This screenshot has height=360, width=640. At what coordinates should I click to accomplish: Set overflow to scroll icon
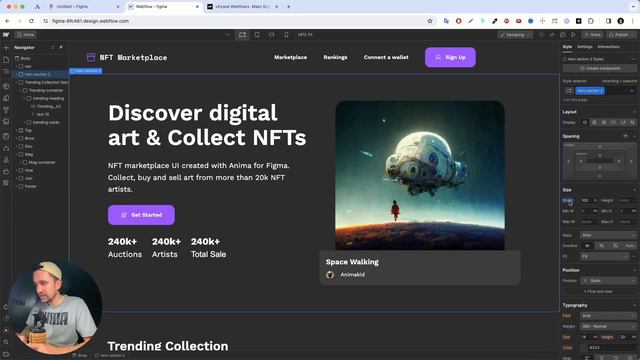click(x=616, y=246)
